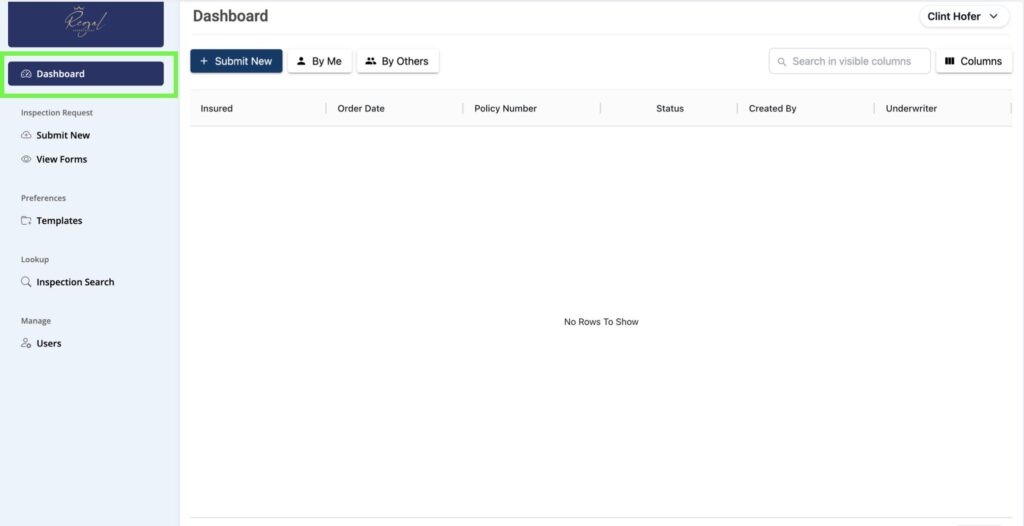Click the group icon on By Others button

(x=371, y=61)
